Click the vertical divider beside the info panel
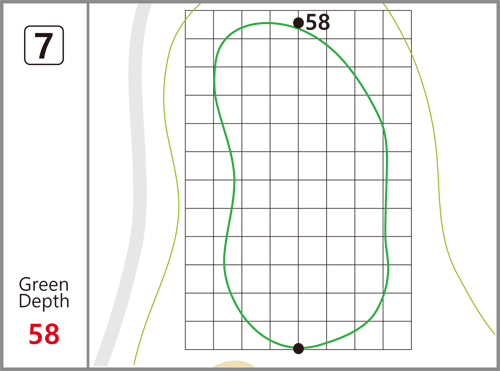The height and width of the screenshot is (371, 500). (x=88, y=185)
